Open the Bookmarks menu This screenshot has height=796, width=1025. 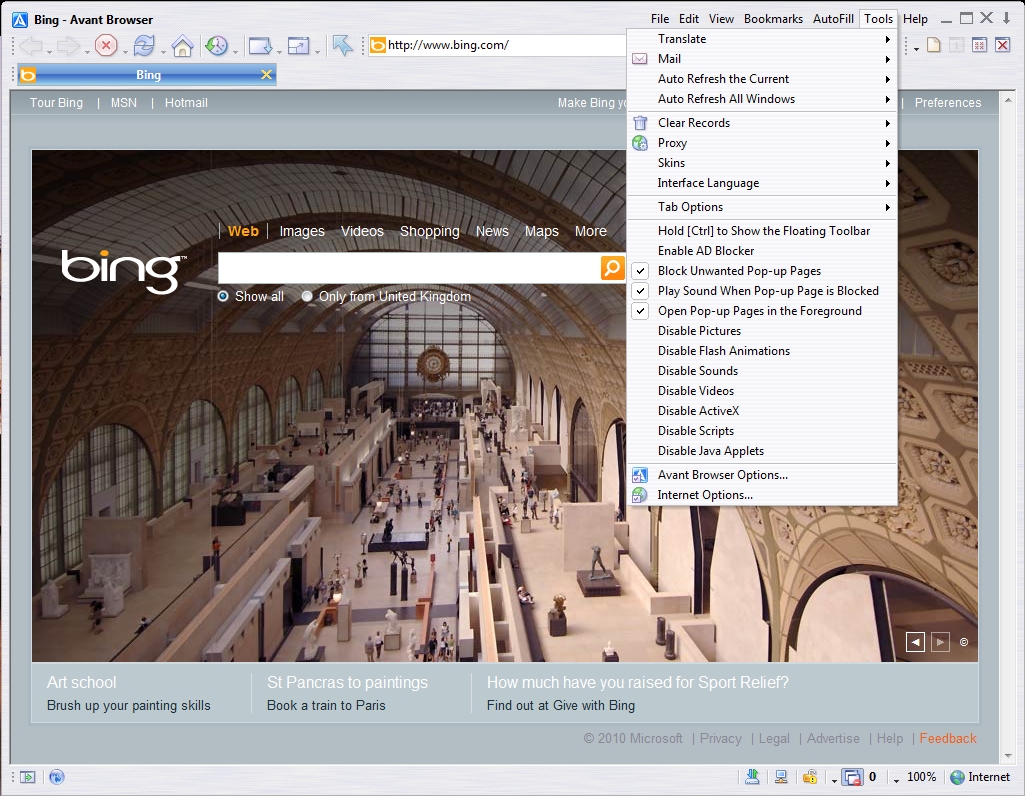[x=773, y=19]
